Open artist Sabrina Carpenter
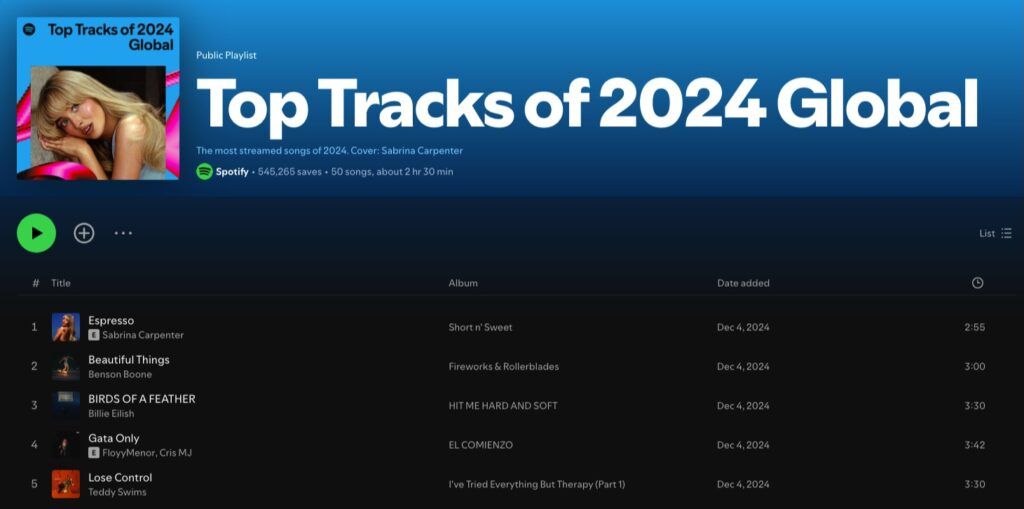1024x509 pixels. pos(143,335)
